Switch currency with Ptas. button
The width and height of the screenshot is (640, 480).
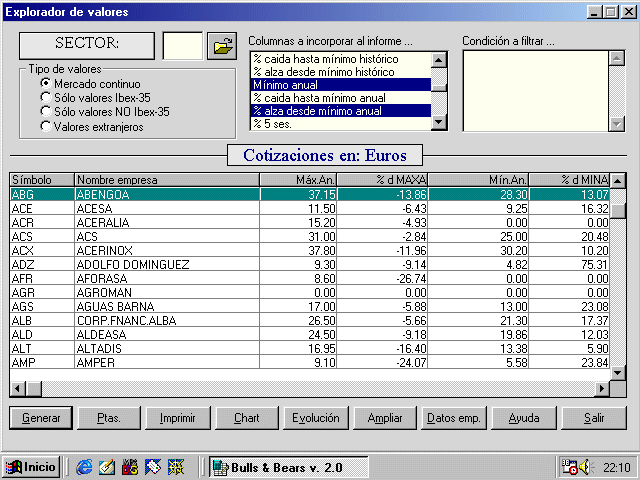(109, 418)
